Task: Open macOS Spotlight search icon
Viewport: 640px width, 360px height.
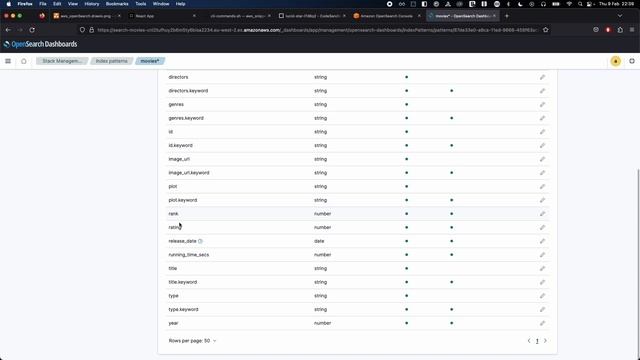Action: [x=580, y=4]
